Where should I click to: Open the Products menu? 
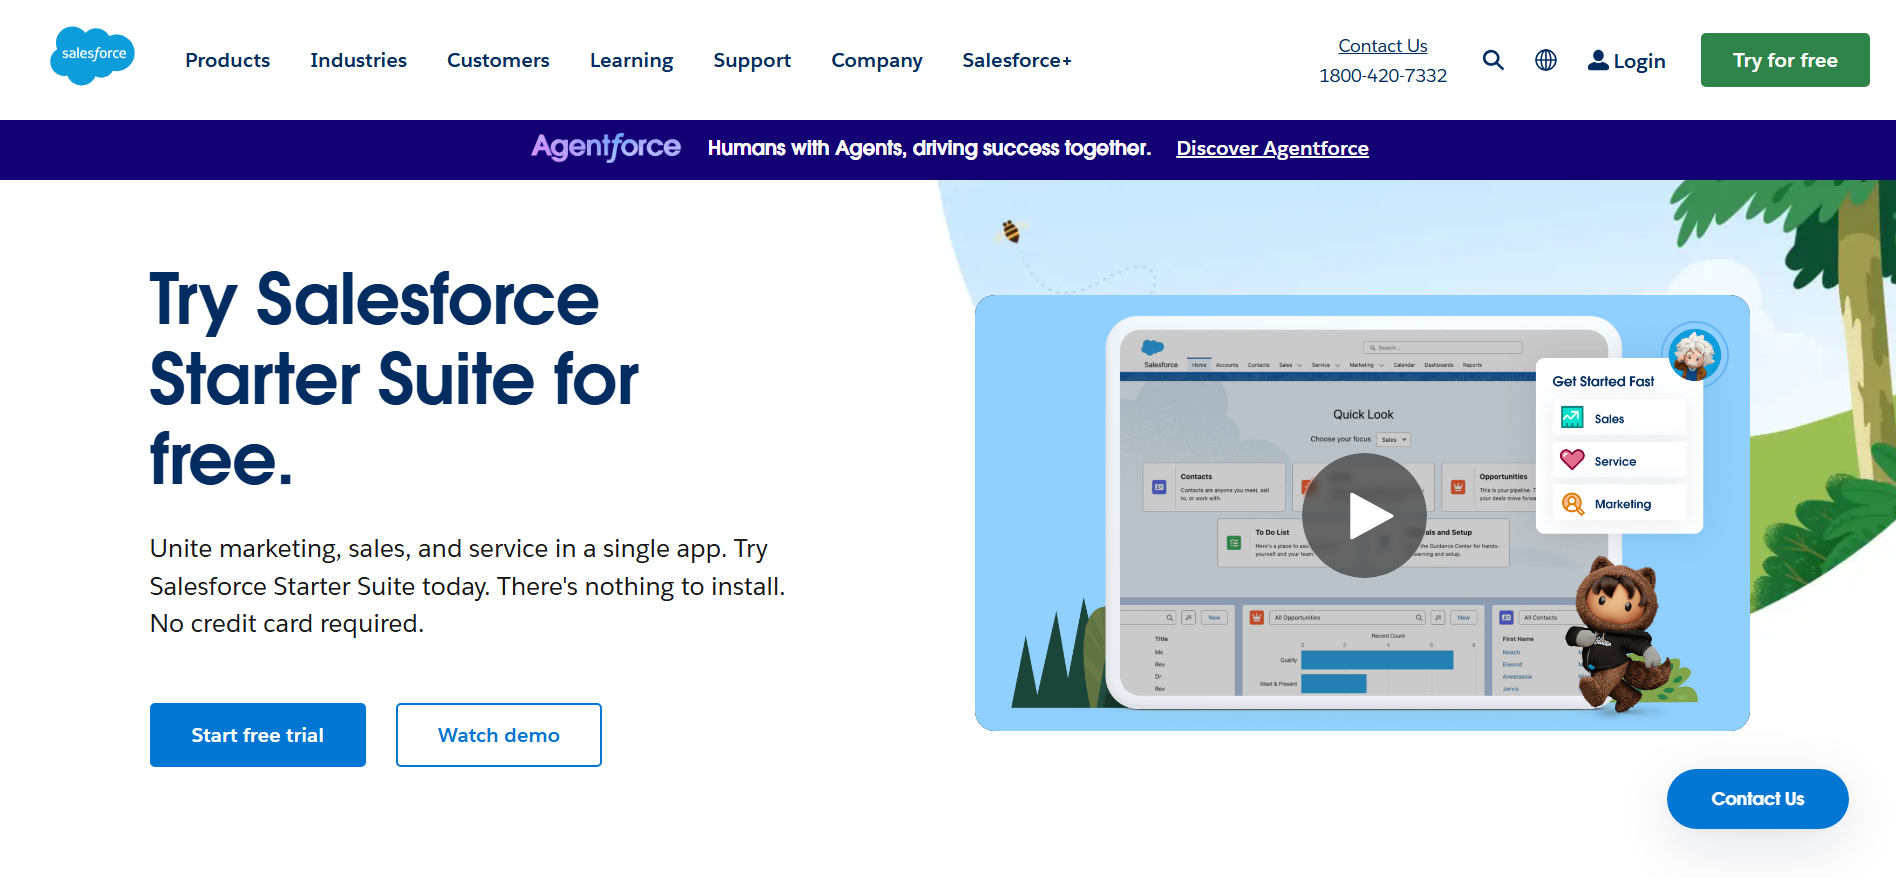click(x=228, y=60)
